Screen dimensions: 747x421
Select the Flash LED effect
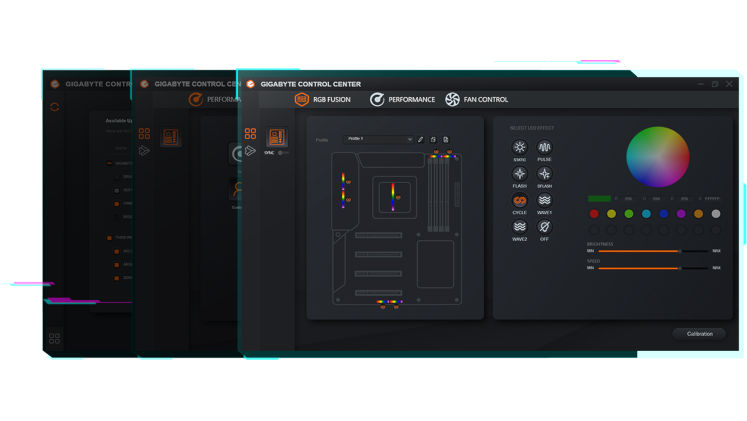pos(519,174)
